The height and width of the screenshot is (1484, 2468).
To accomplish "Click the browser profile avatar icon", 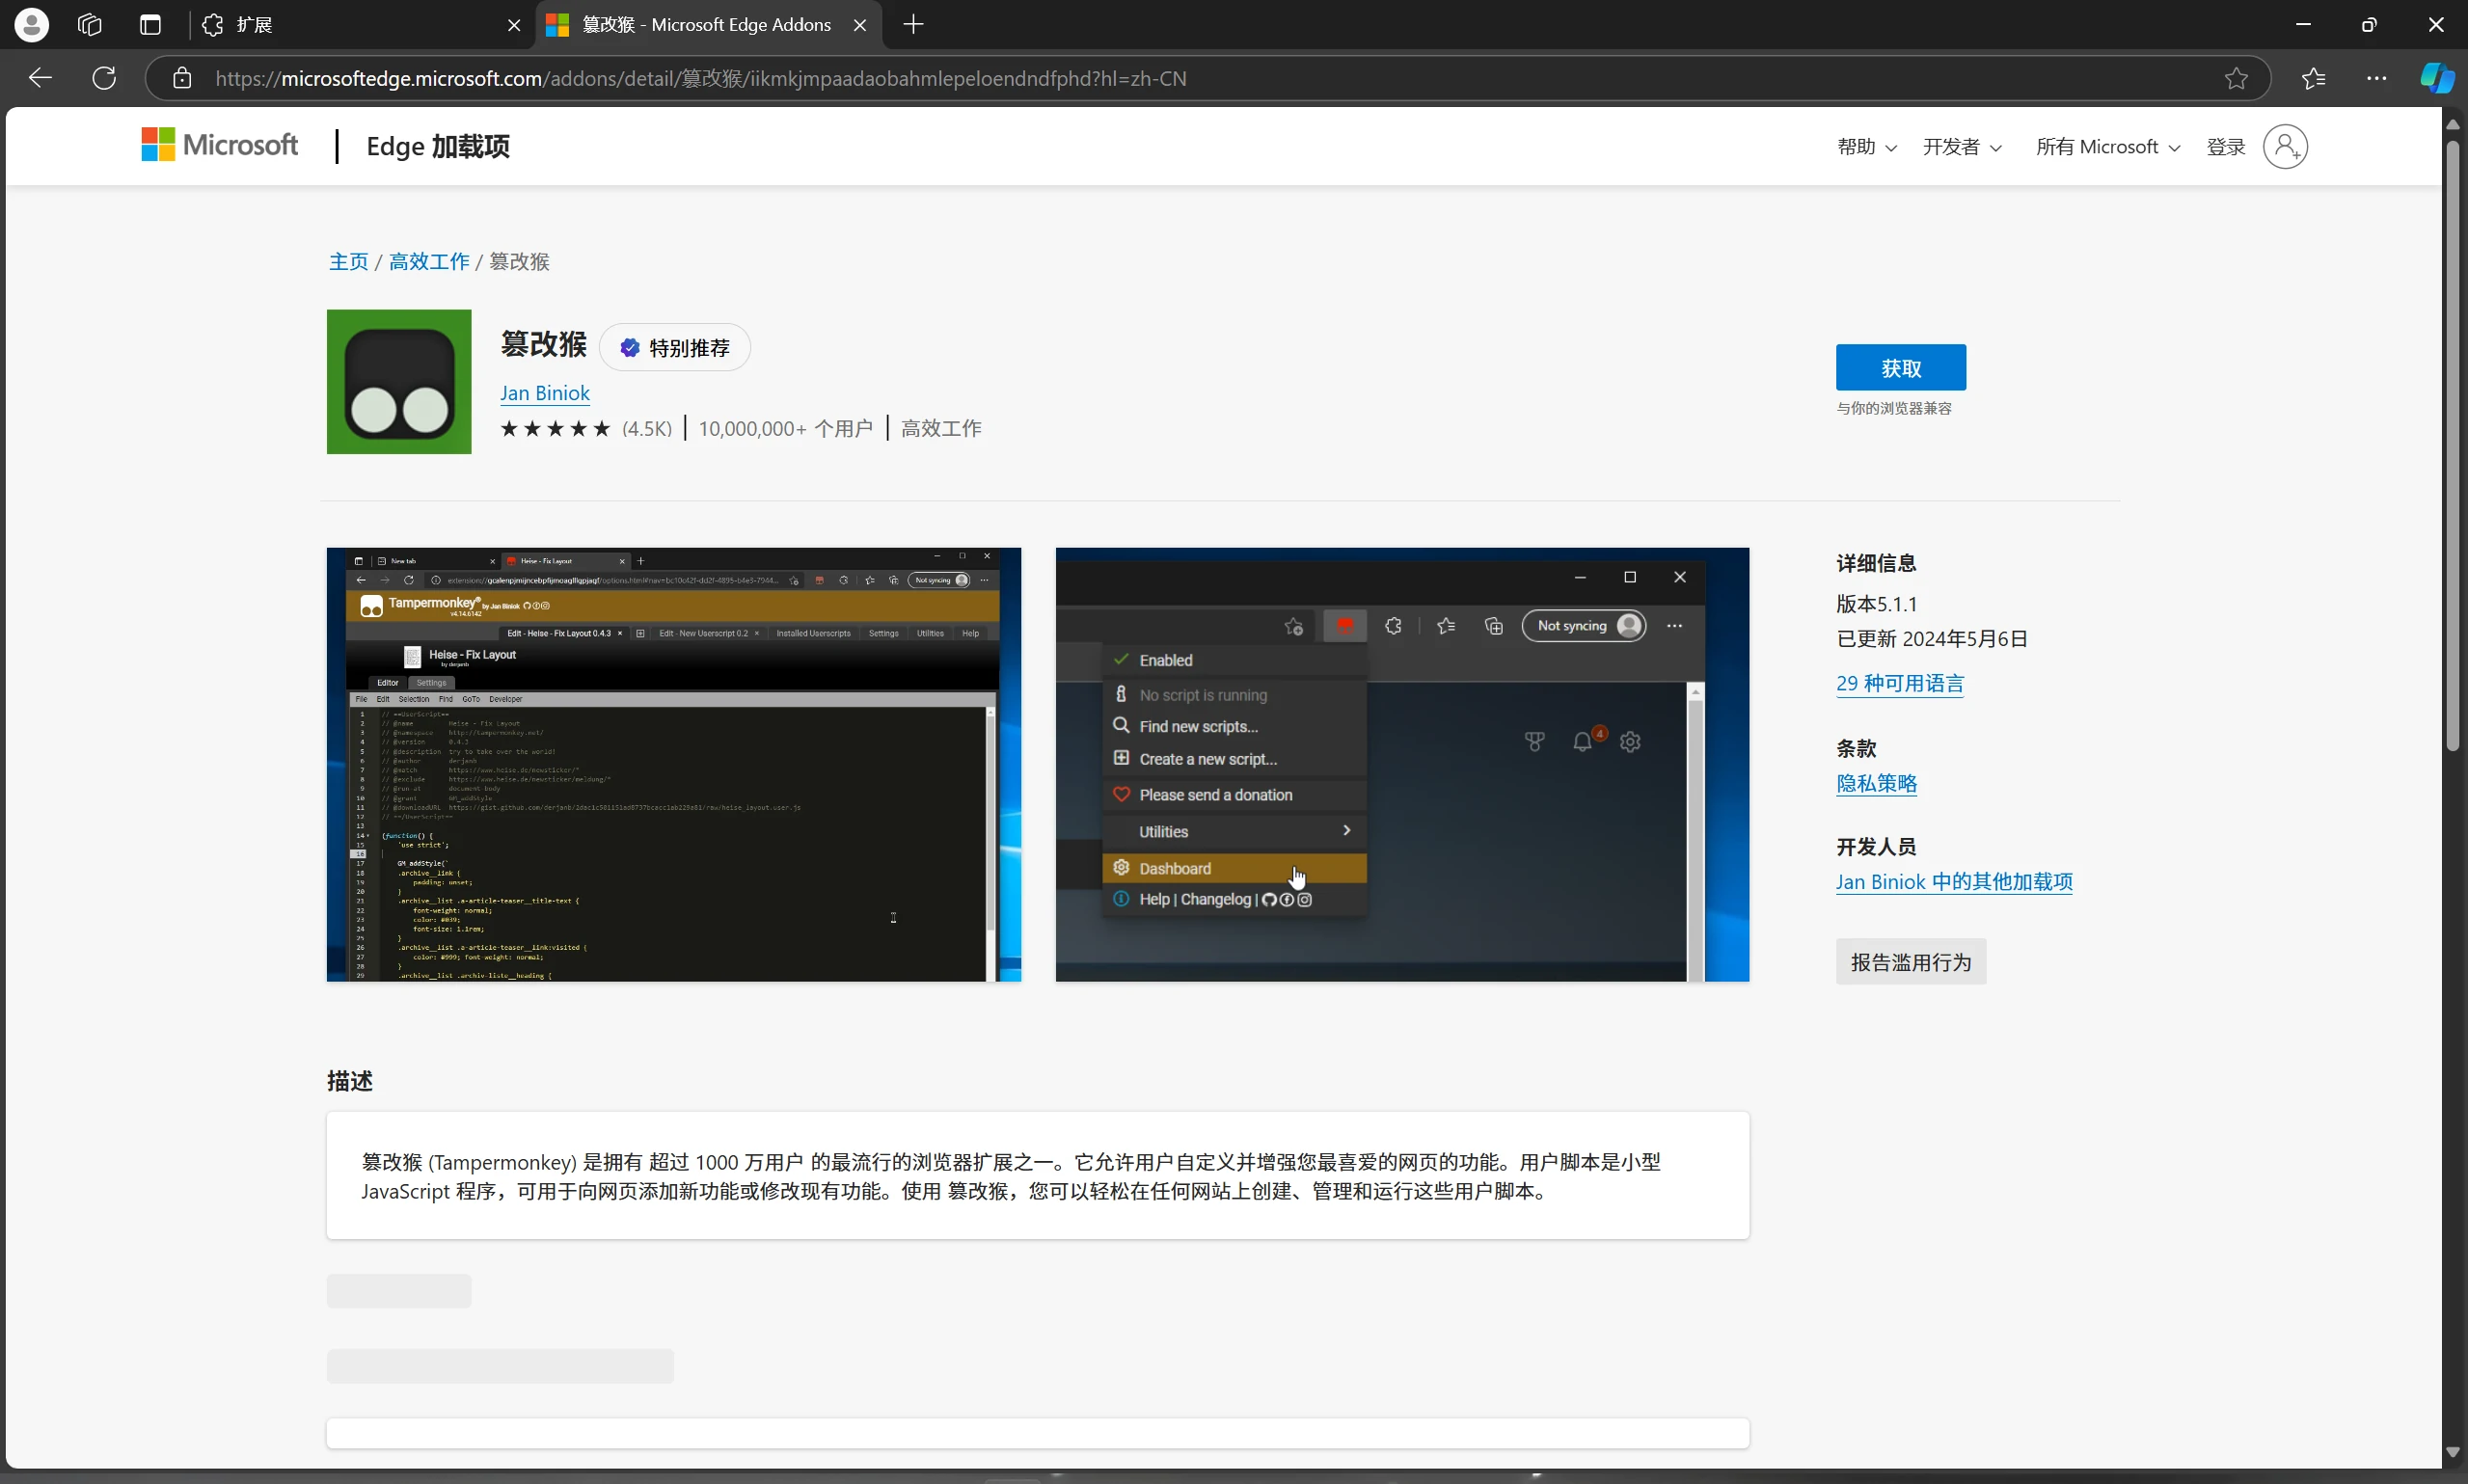I will (32, 25).
